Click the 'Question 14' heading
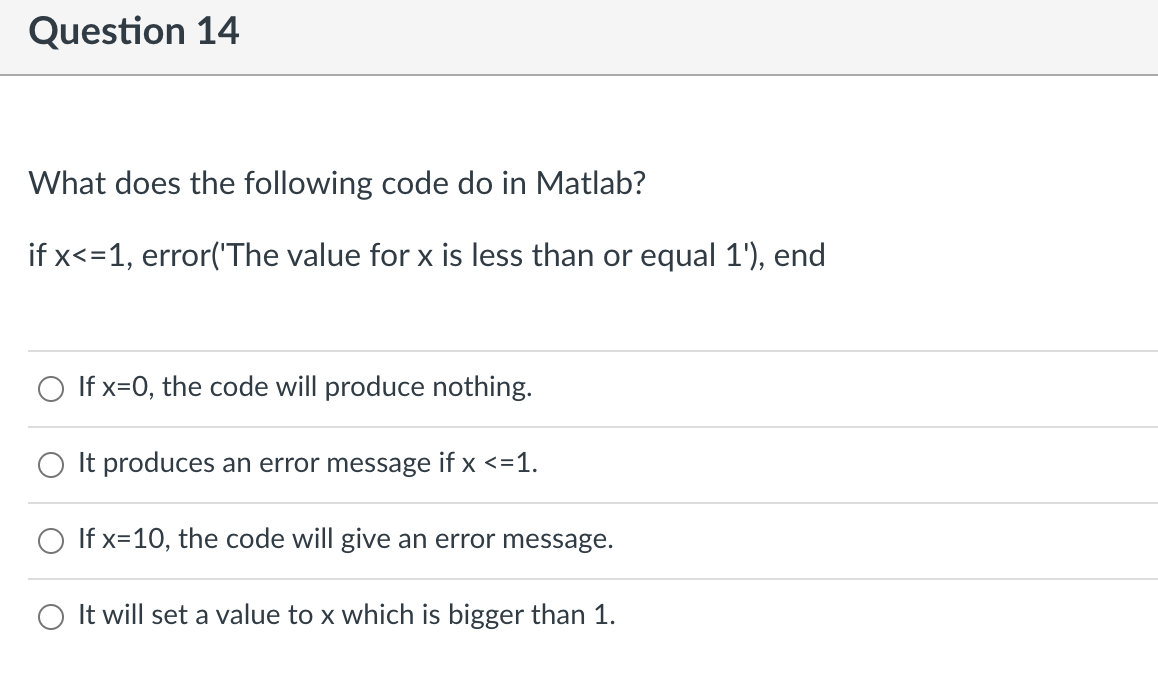 pos(134,32)
